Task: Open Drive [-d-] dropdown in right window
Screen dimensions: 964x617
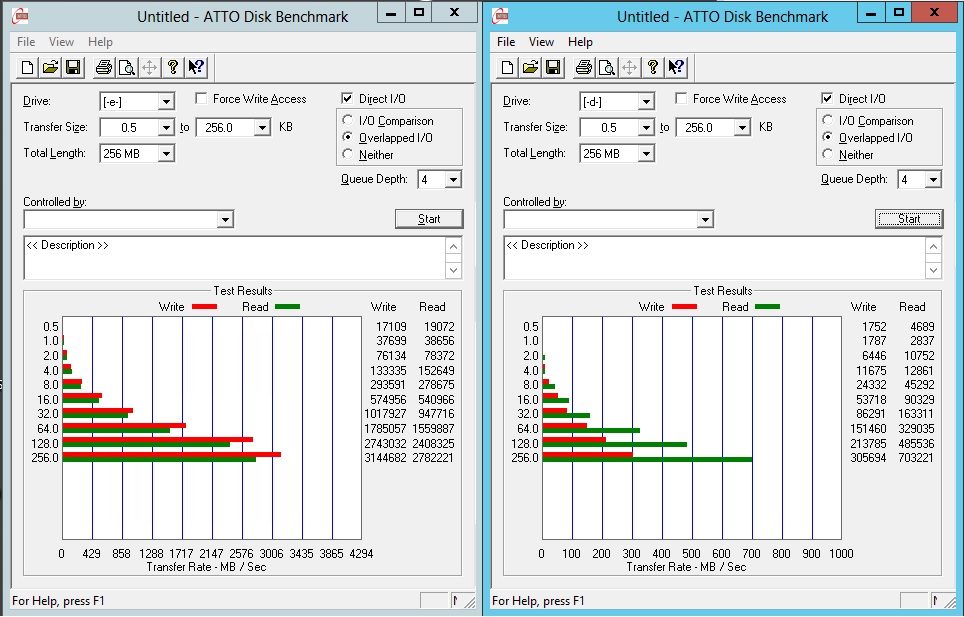Action: point(646,101)
